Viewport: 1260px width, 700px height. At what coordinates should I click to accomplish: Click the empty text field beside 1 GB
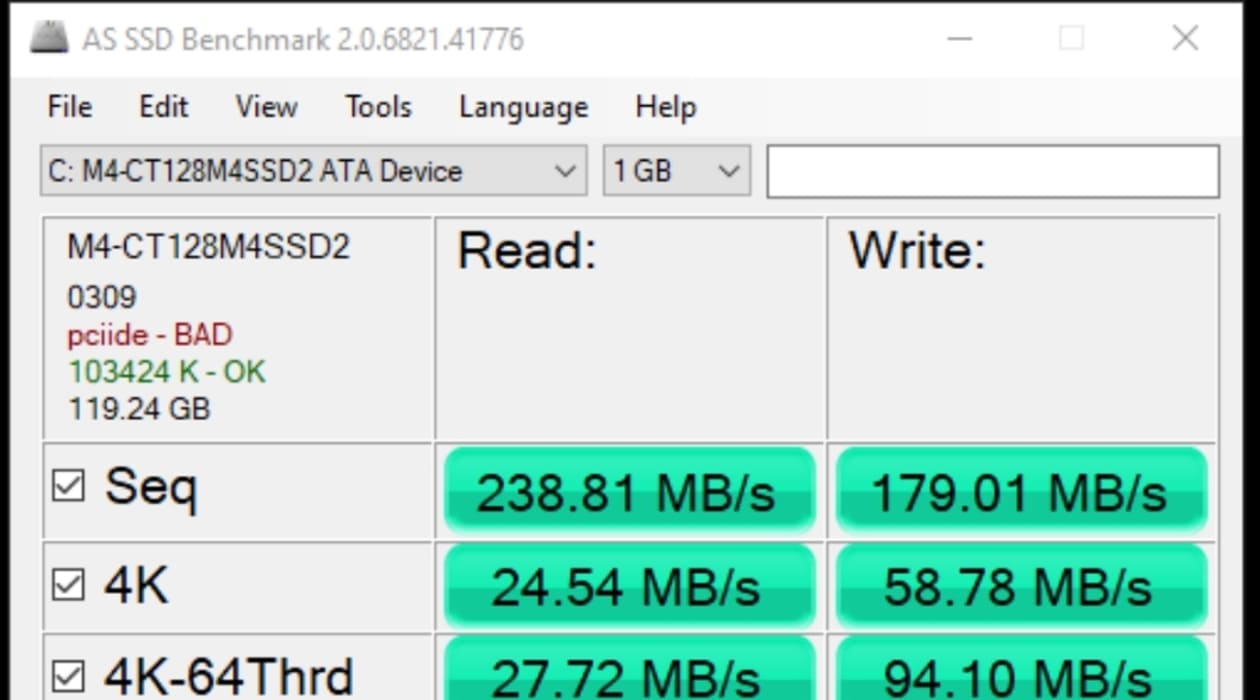pos(993,171)
